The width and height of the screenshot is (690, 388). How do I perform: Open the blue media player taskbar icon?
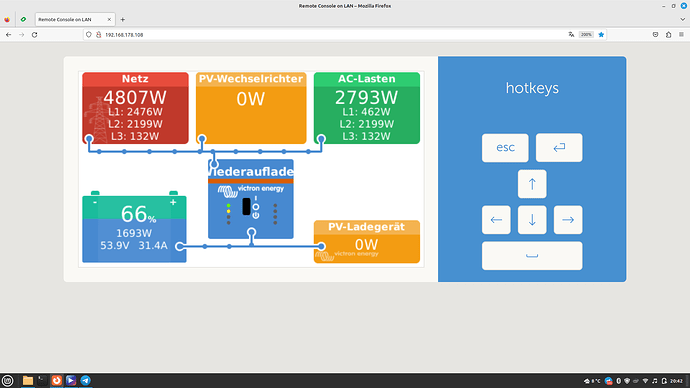click(71, 381)
